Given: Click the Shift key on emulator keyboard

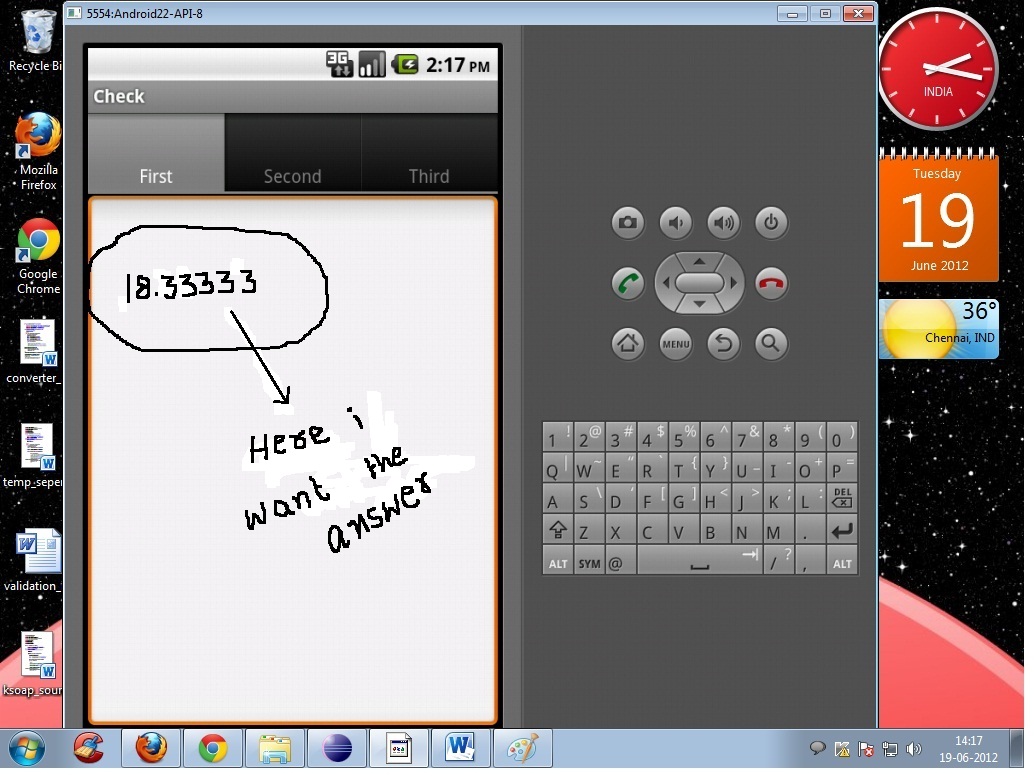Looking at the screenshot, I should click(558, 530).
